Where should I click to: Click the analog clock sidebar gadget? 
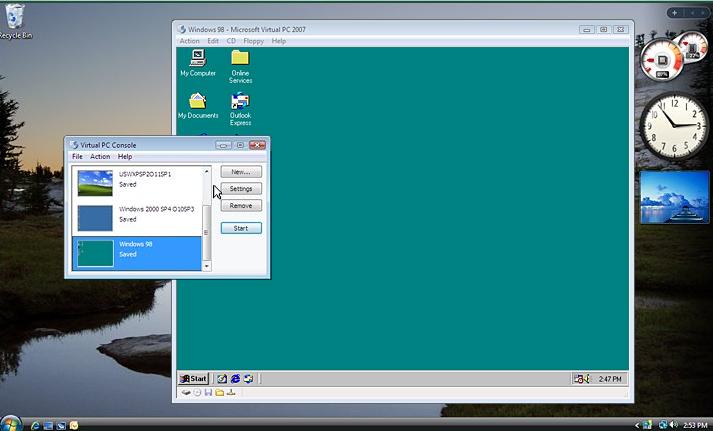click(674, 125)
